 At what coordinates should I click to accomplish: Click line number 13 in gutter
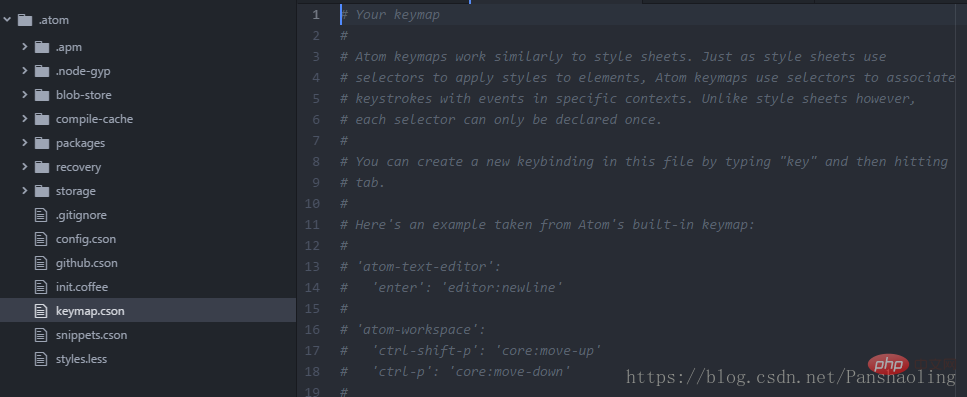(x=313, y=267)
